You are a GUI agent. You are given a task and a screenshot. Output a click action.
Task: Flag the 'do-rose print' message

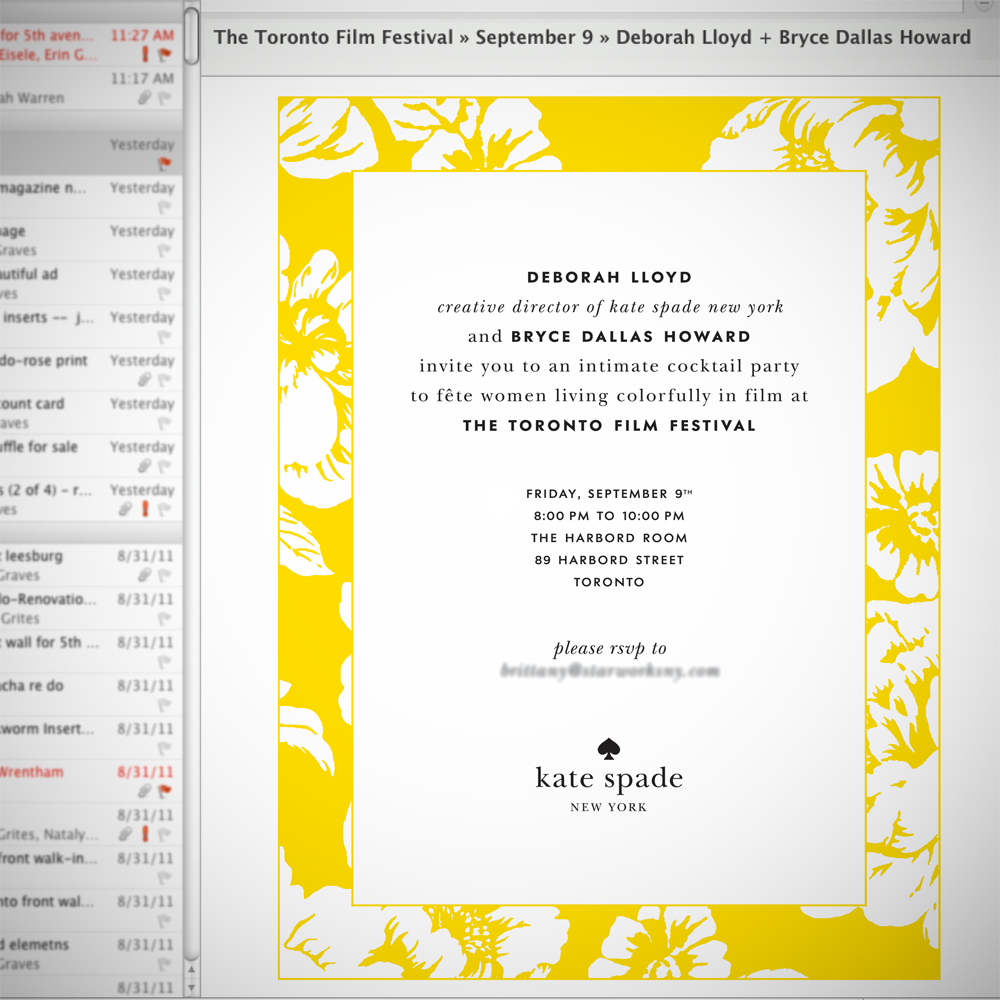tap(165, 380)
